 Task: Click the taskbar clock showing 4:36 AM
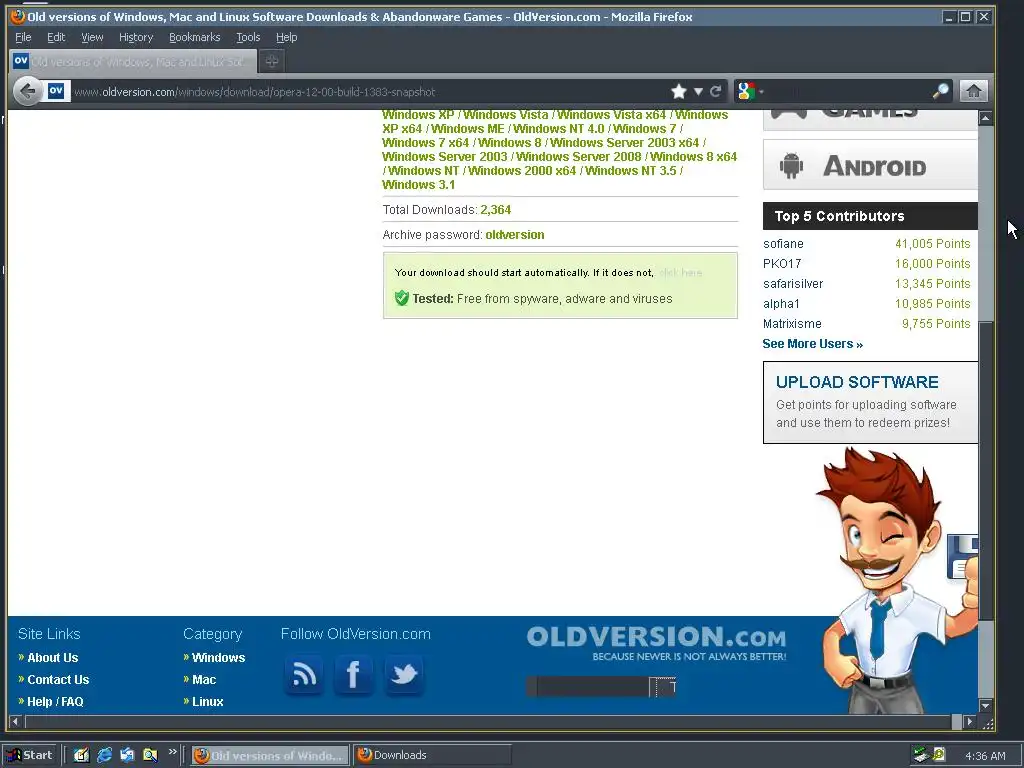[985, 756]
